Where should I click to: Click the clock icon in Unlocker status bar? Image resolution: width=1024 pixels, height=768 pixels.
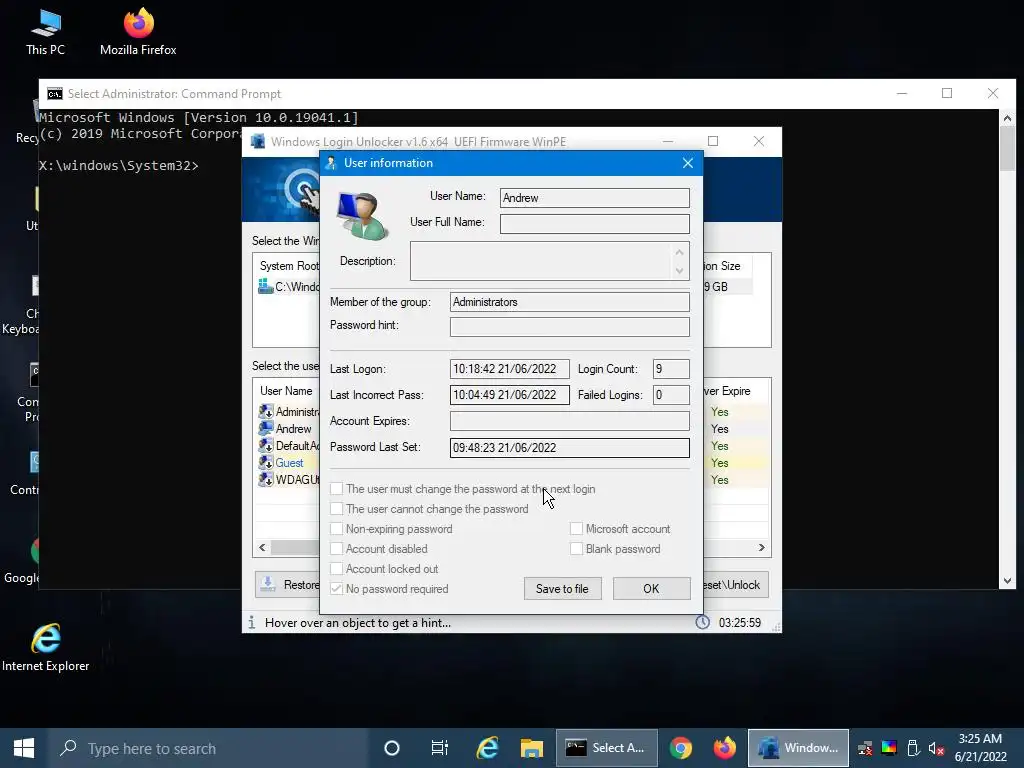pos(702,622)
